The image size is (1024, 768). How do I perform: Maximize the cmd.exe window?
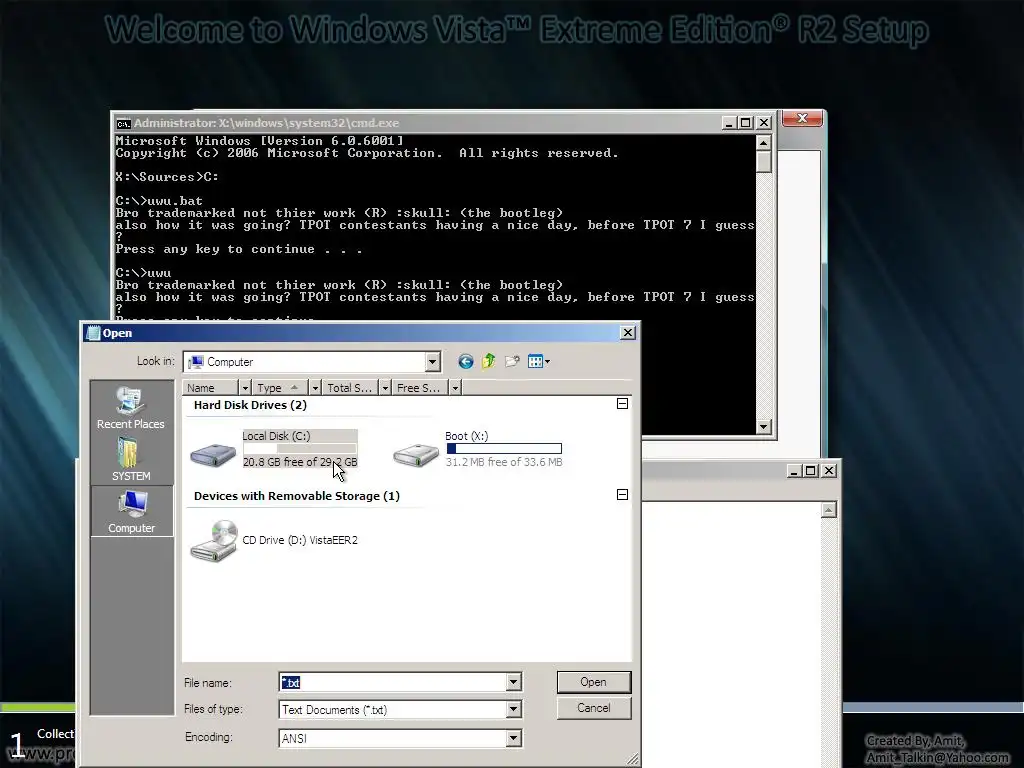click(746, 123)
